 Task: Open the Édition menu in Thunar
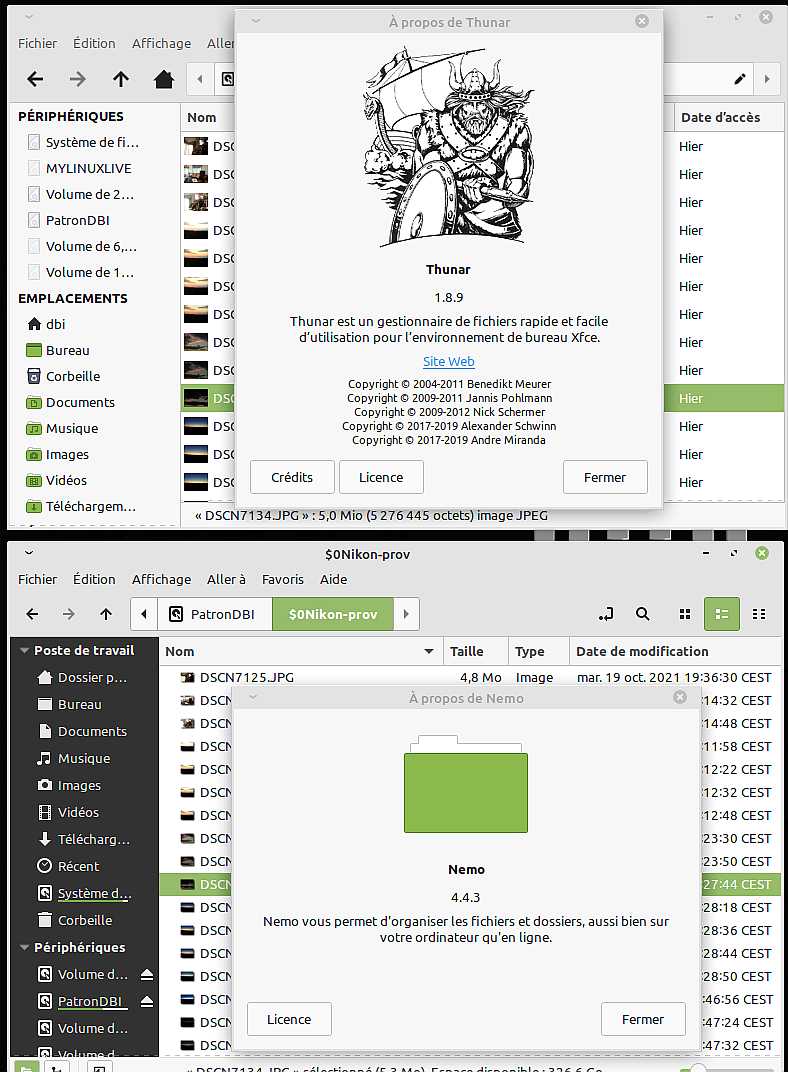94,43
